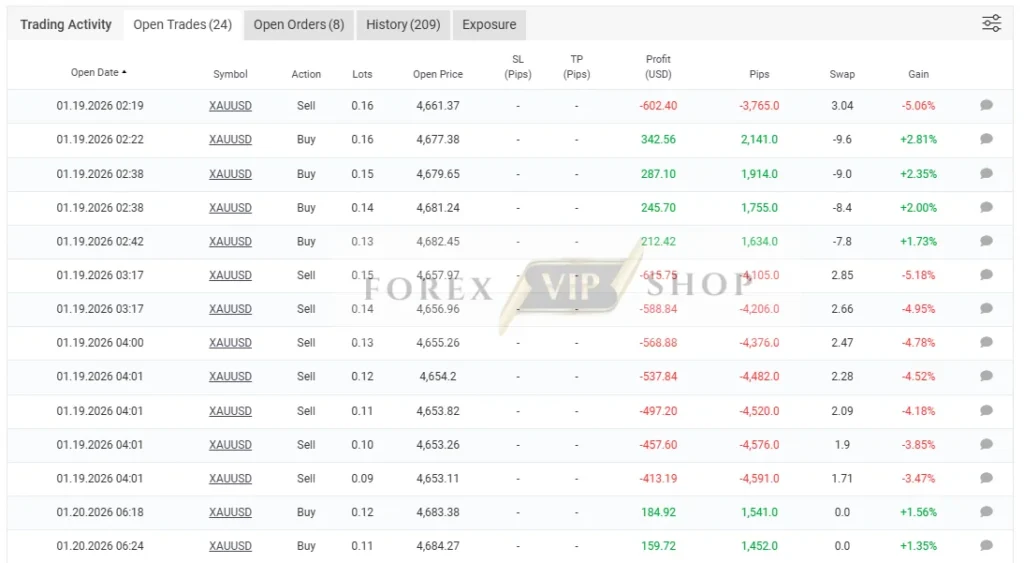This screenshot has height=563, width=1024.
Task: Sort by the Profit (USD) column header
Action: [658, 67]
